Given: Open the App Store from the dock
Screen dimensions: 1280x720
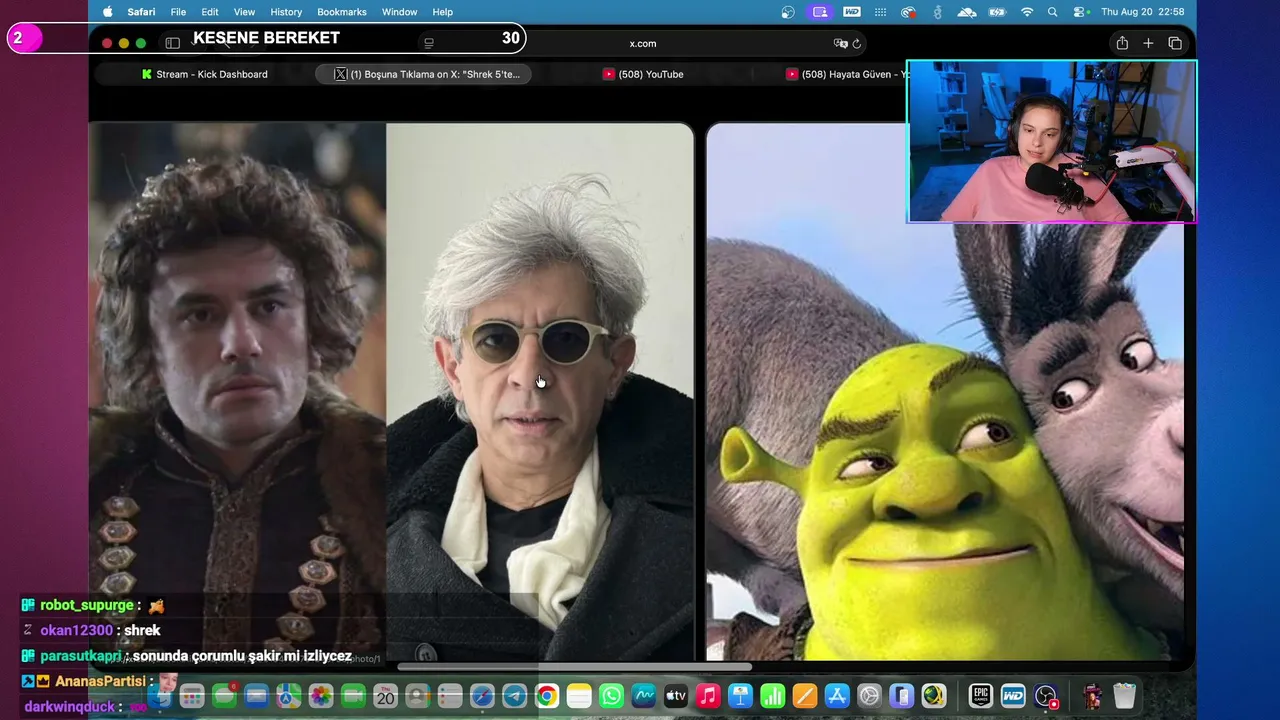Looking at the screenshot, I should point(837,696).
